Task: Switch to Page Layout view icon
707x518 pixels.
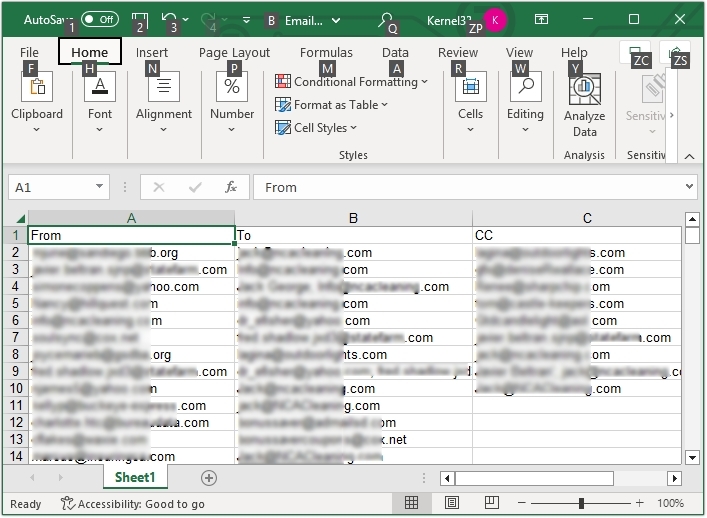Action: pos(452,503)
